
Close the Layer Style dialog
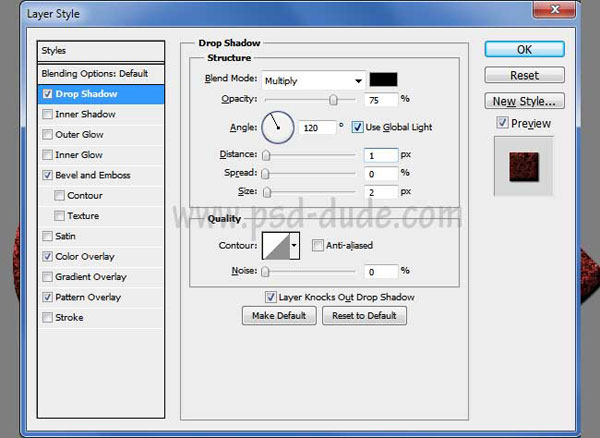tap(554, 10)
